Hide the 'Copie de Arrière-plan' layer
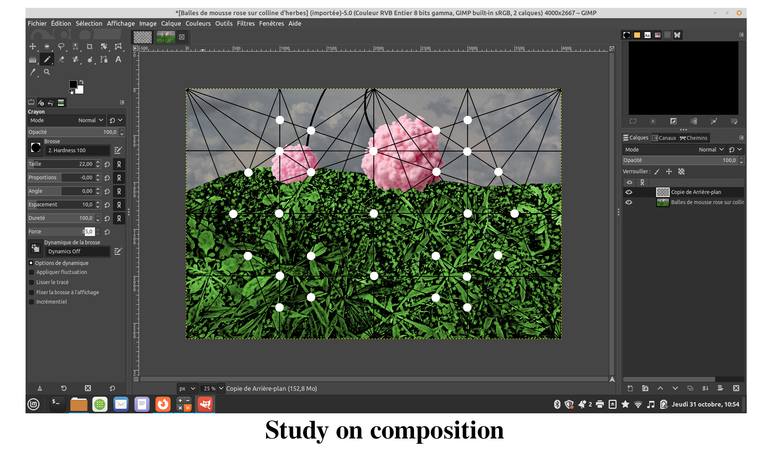770x451 pixels. 629,192
